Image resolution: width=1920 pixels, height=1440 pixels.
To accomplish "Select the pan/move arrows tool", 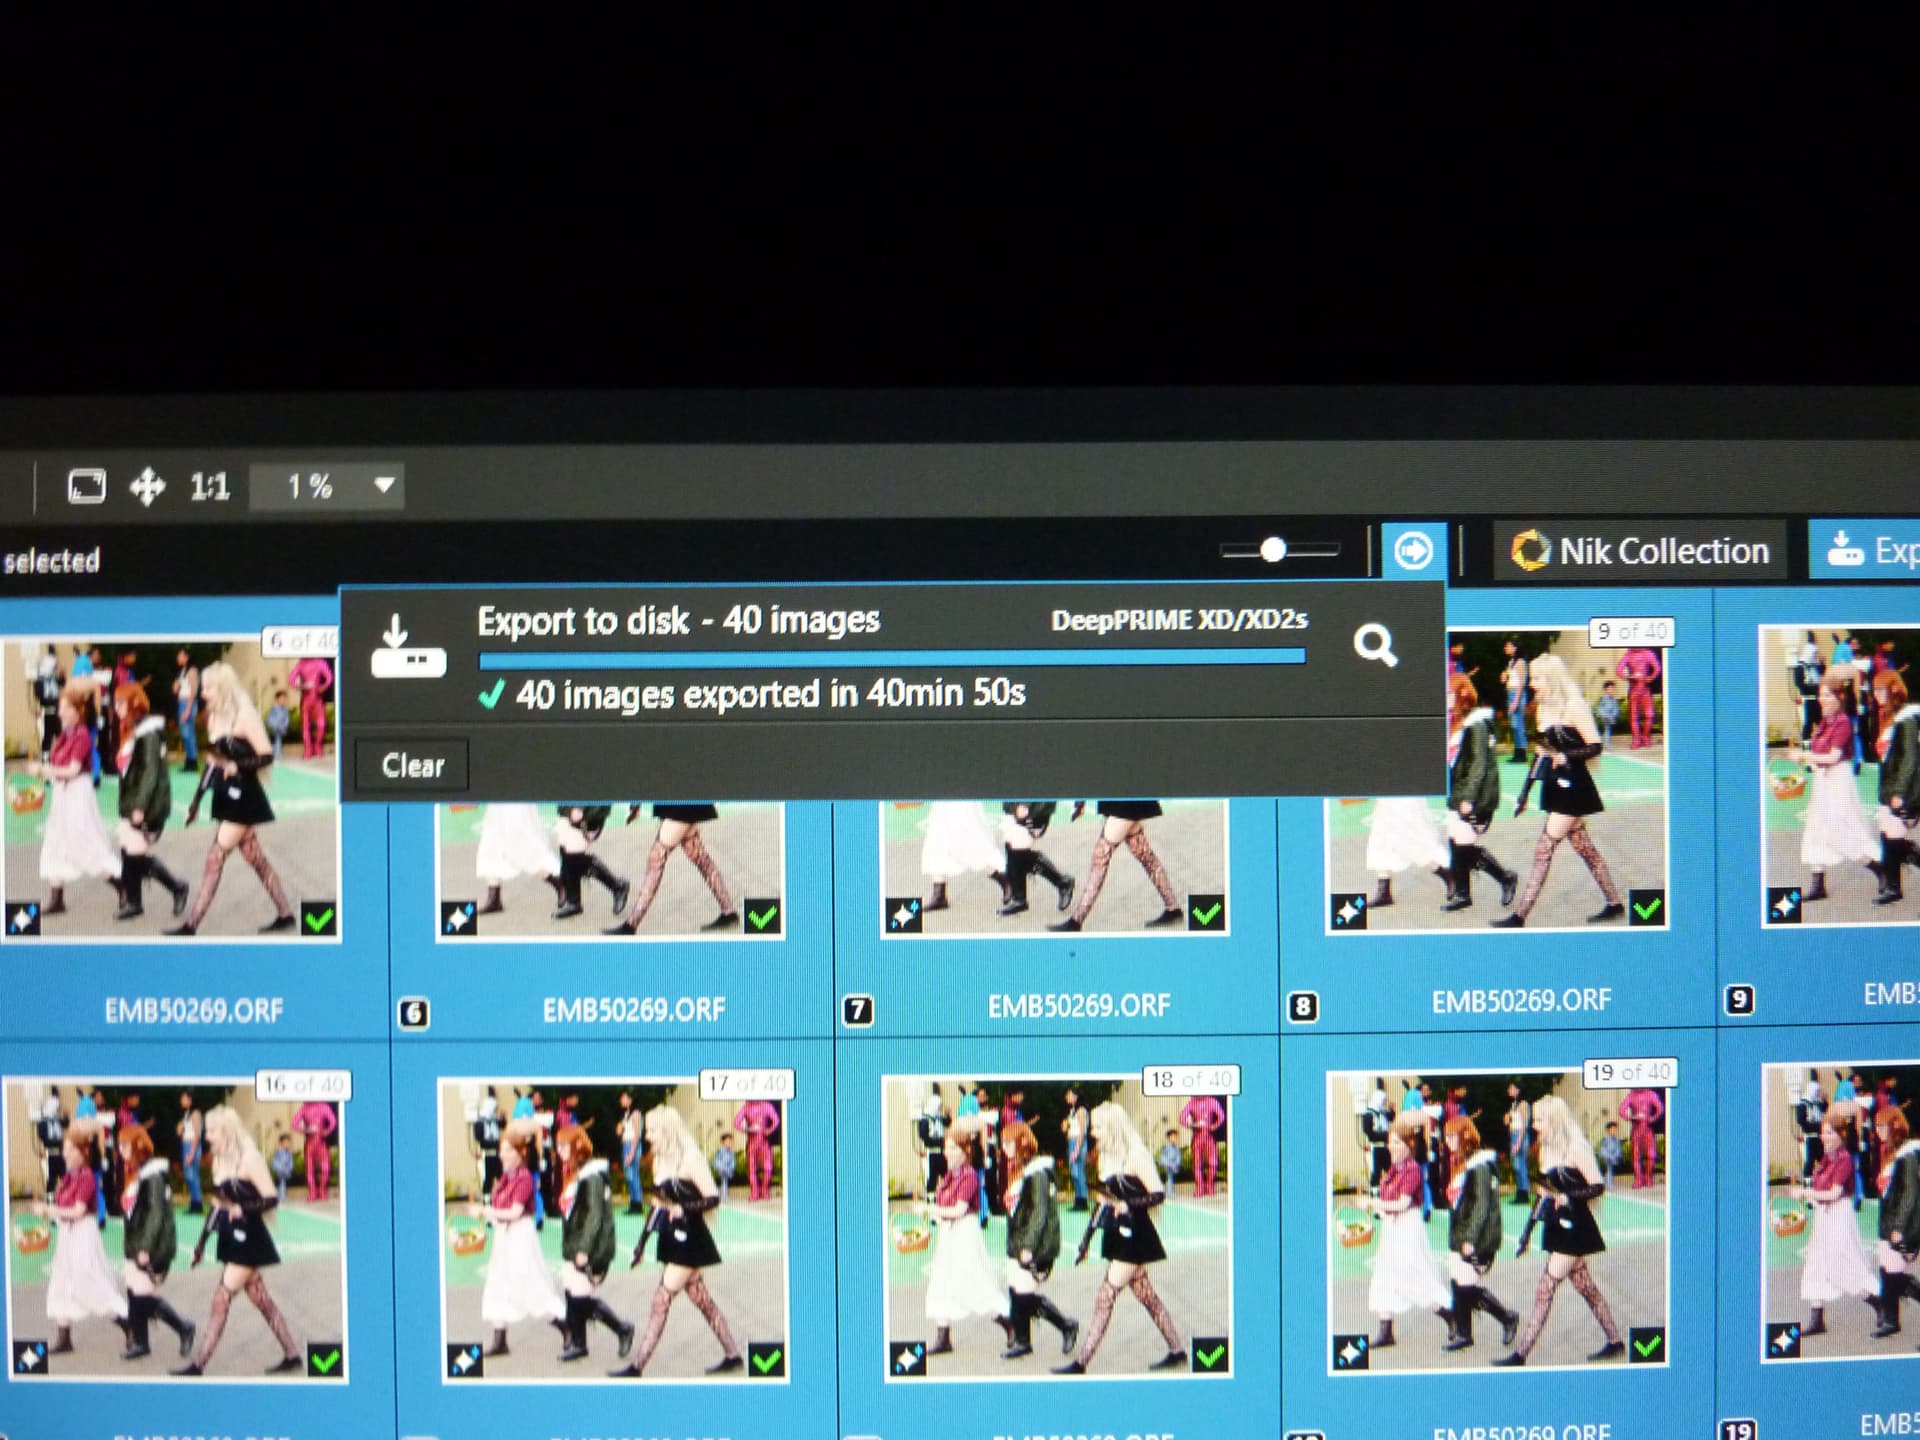I will tap(147, 487).
